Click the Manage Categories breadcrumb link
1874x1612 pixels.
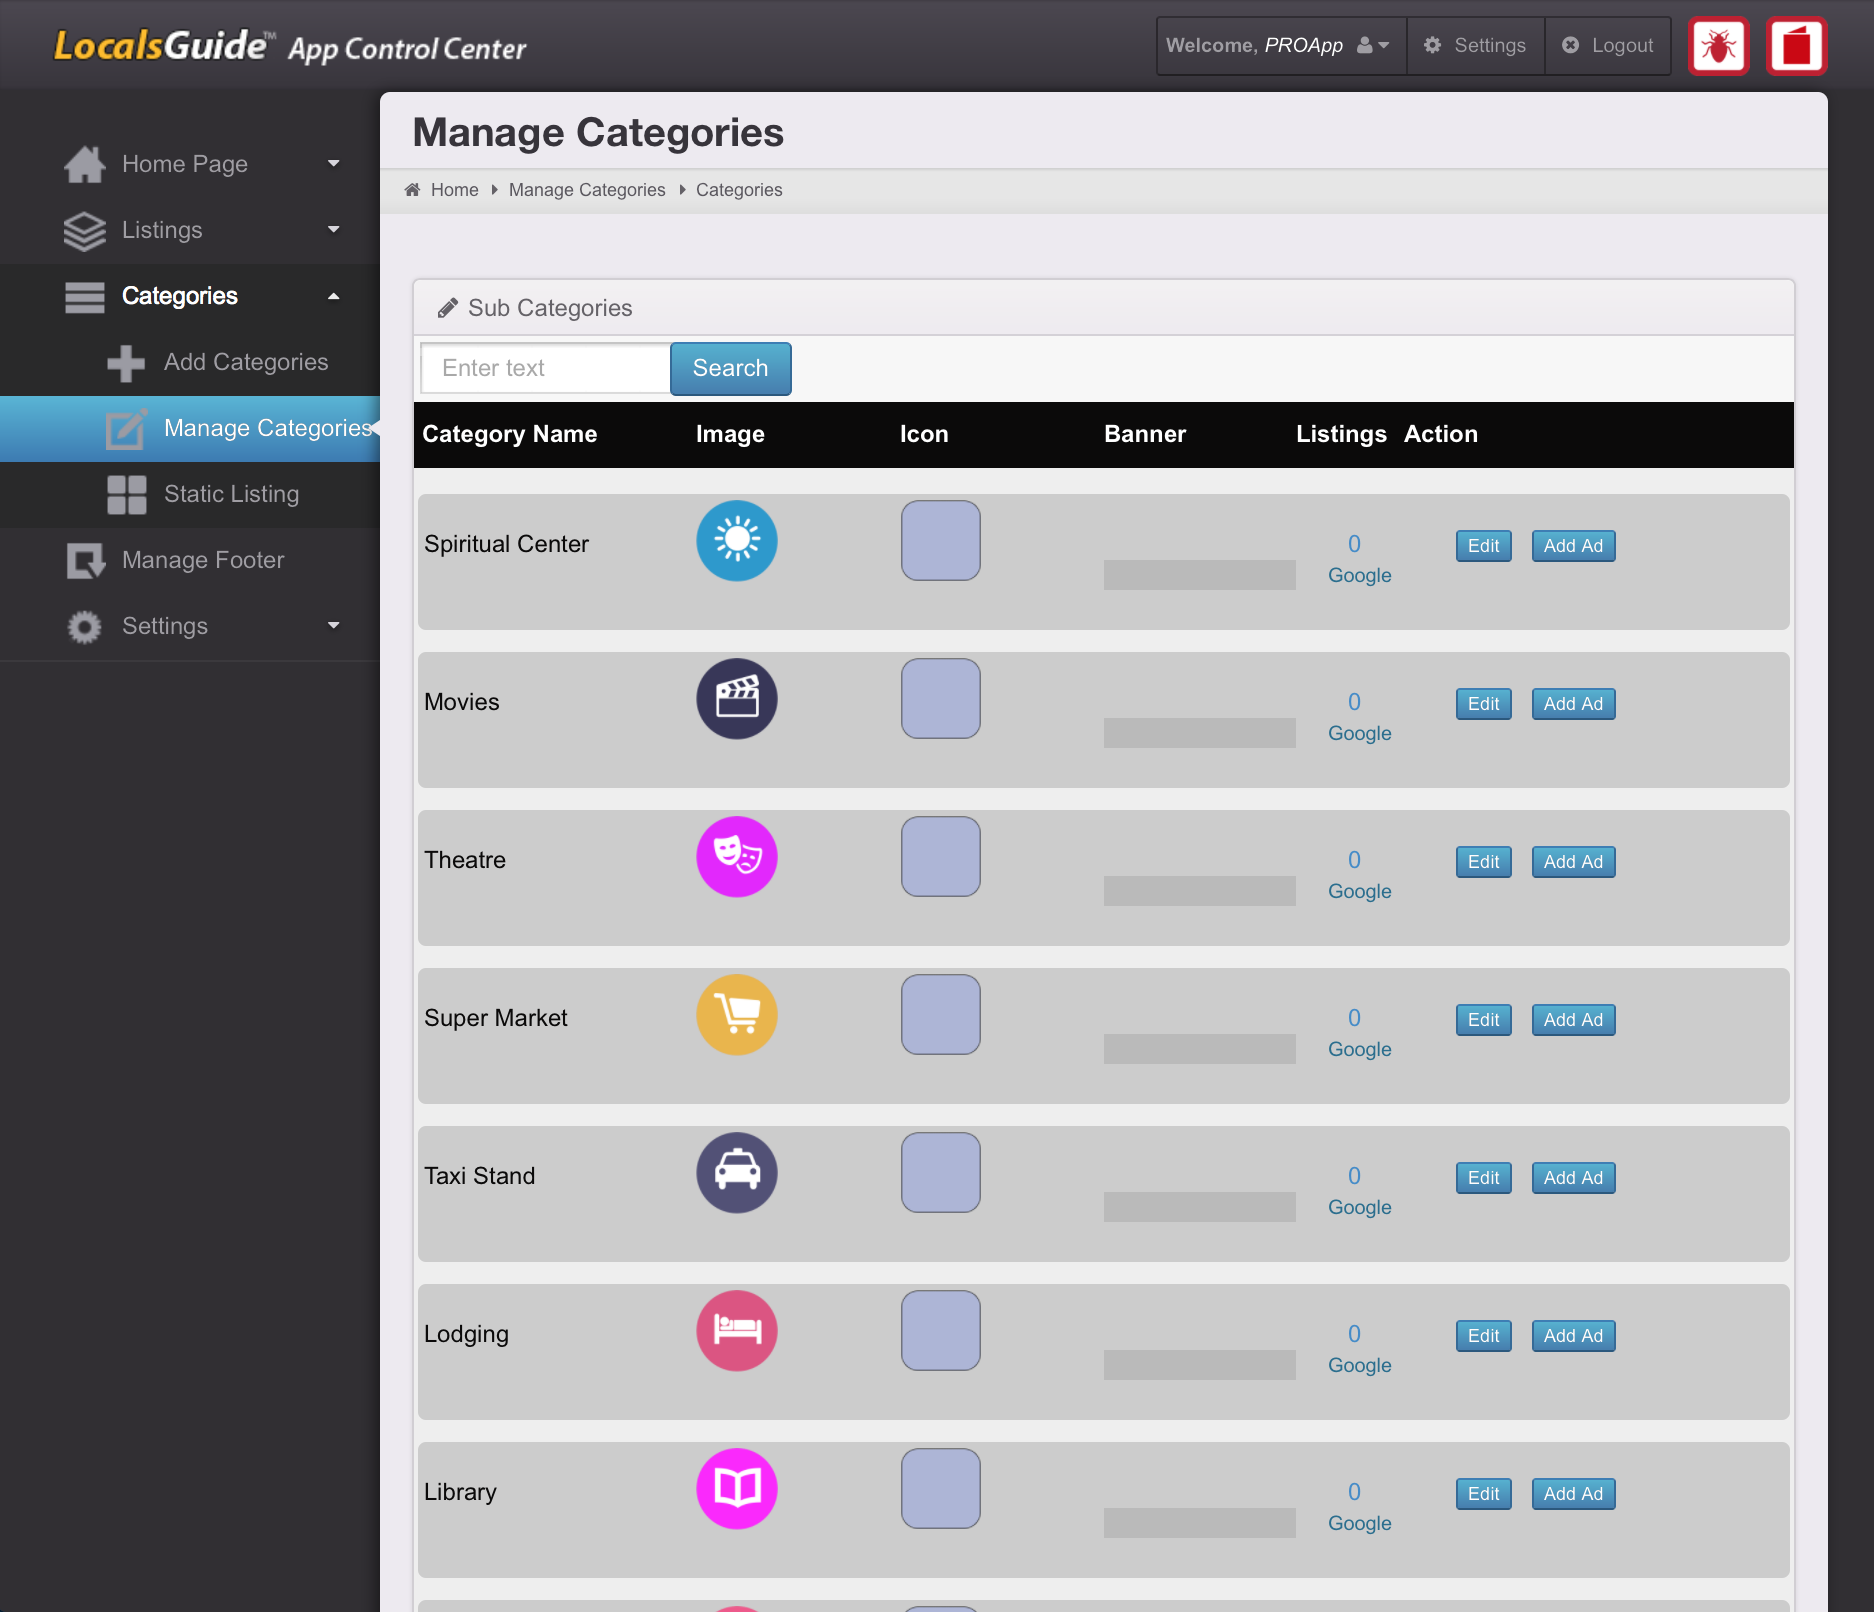[587, 190]
